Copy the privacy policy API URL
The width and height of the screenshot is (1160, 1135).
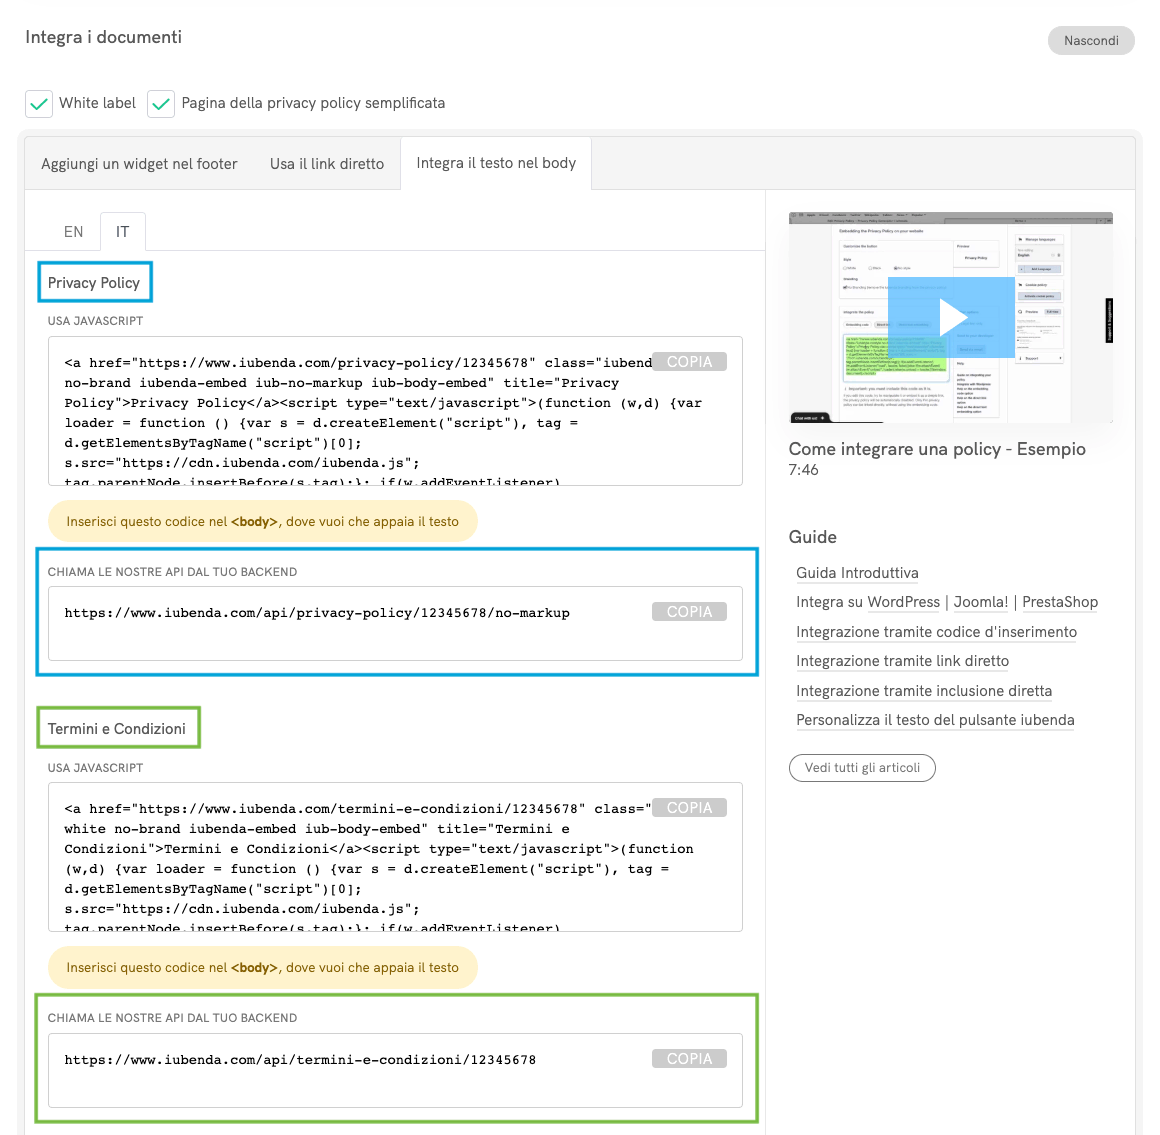point(689,612)
